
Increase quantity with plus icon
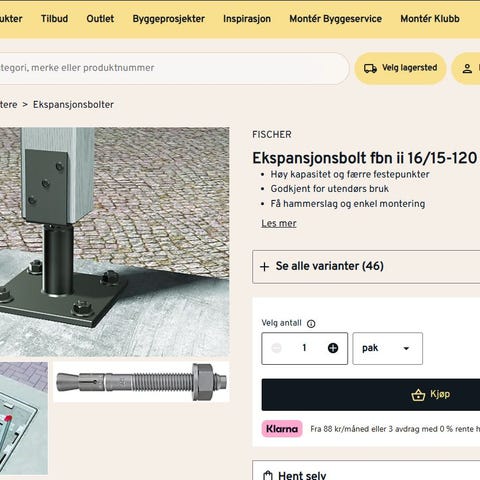coord(333,348)
